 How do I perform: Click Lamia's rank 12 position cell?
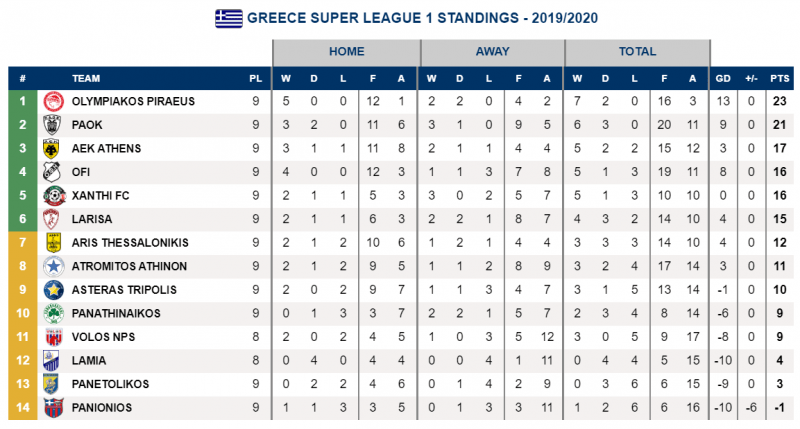coord(22,361)
